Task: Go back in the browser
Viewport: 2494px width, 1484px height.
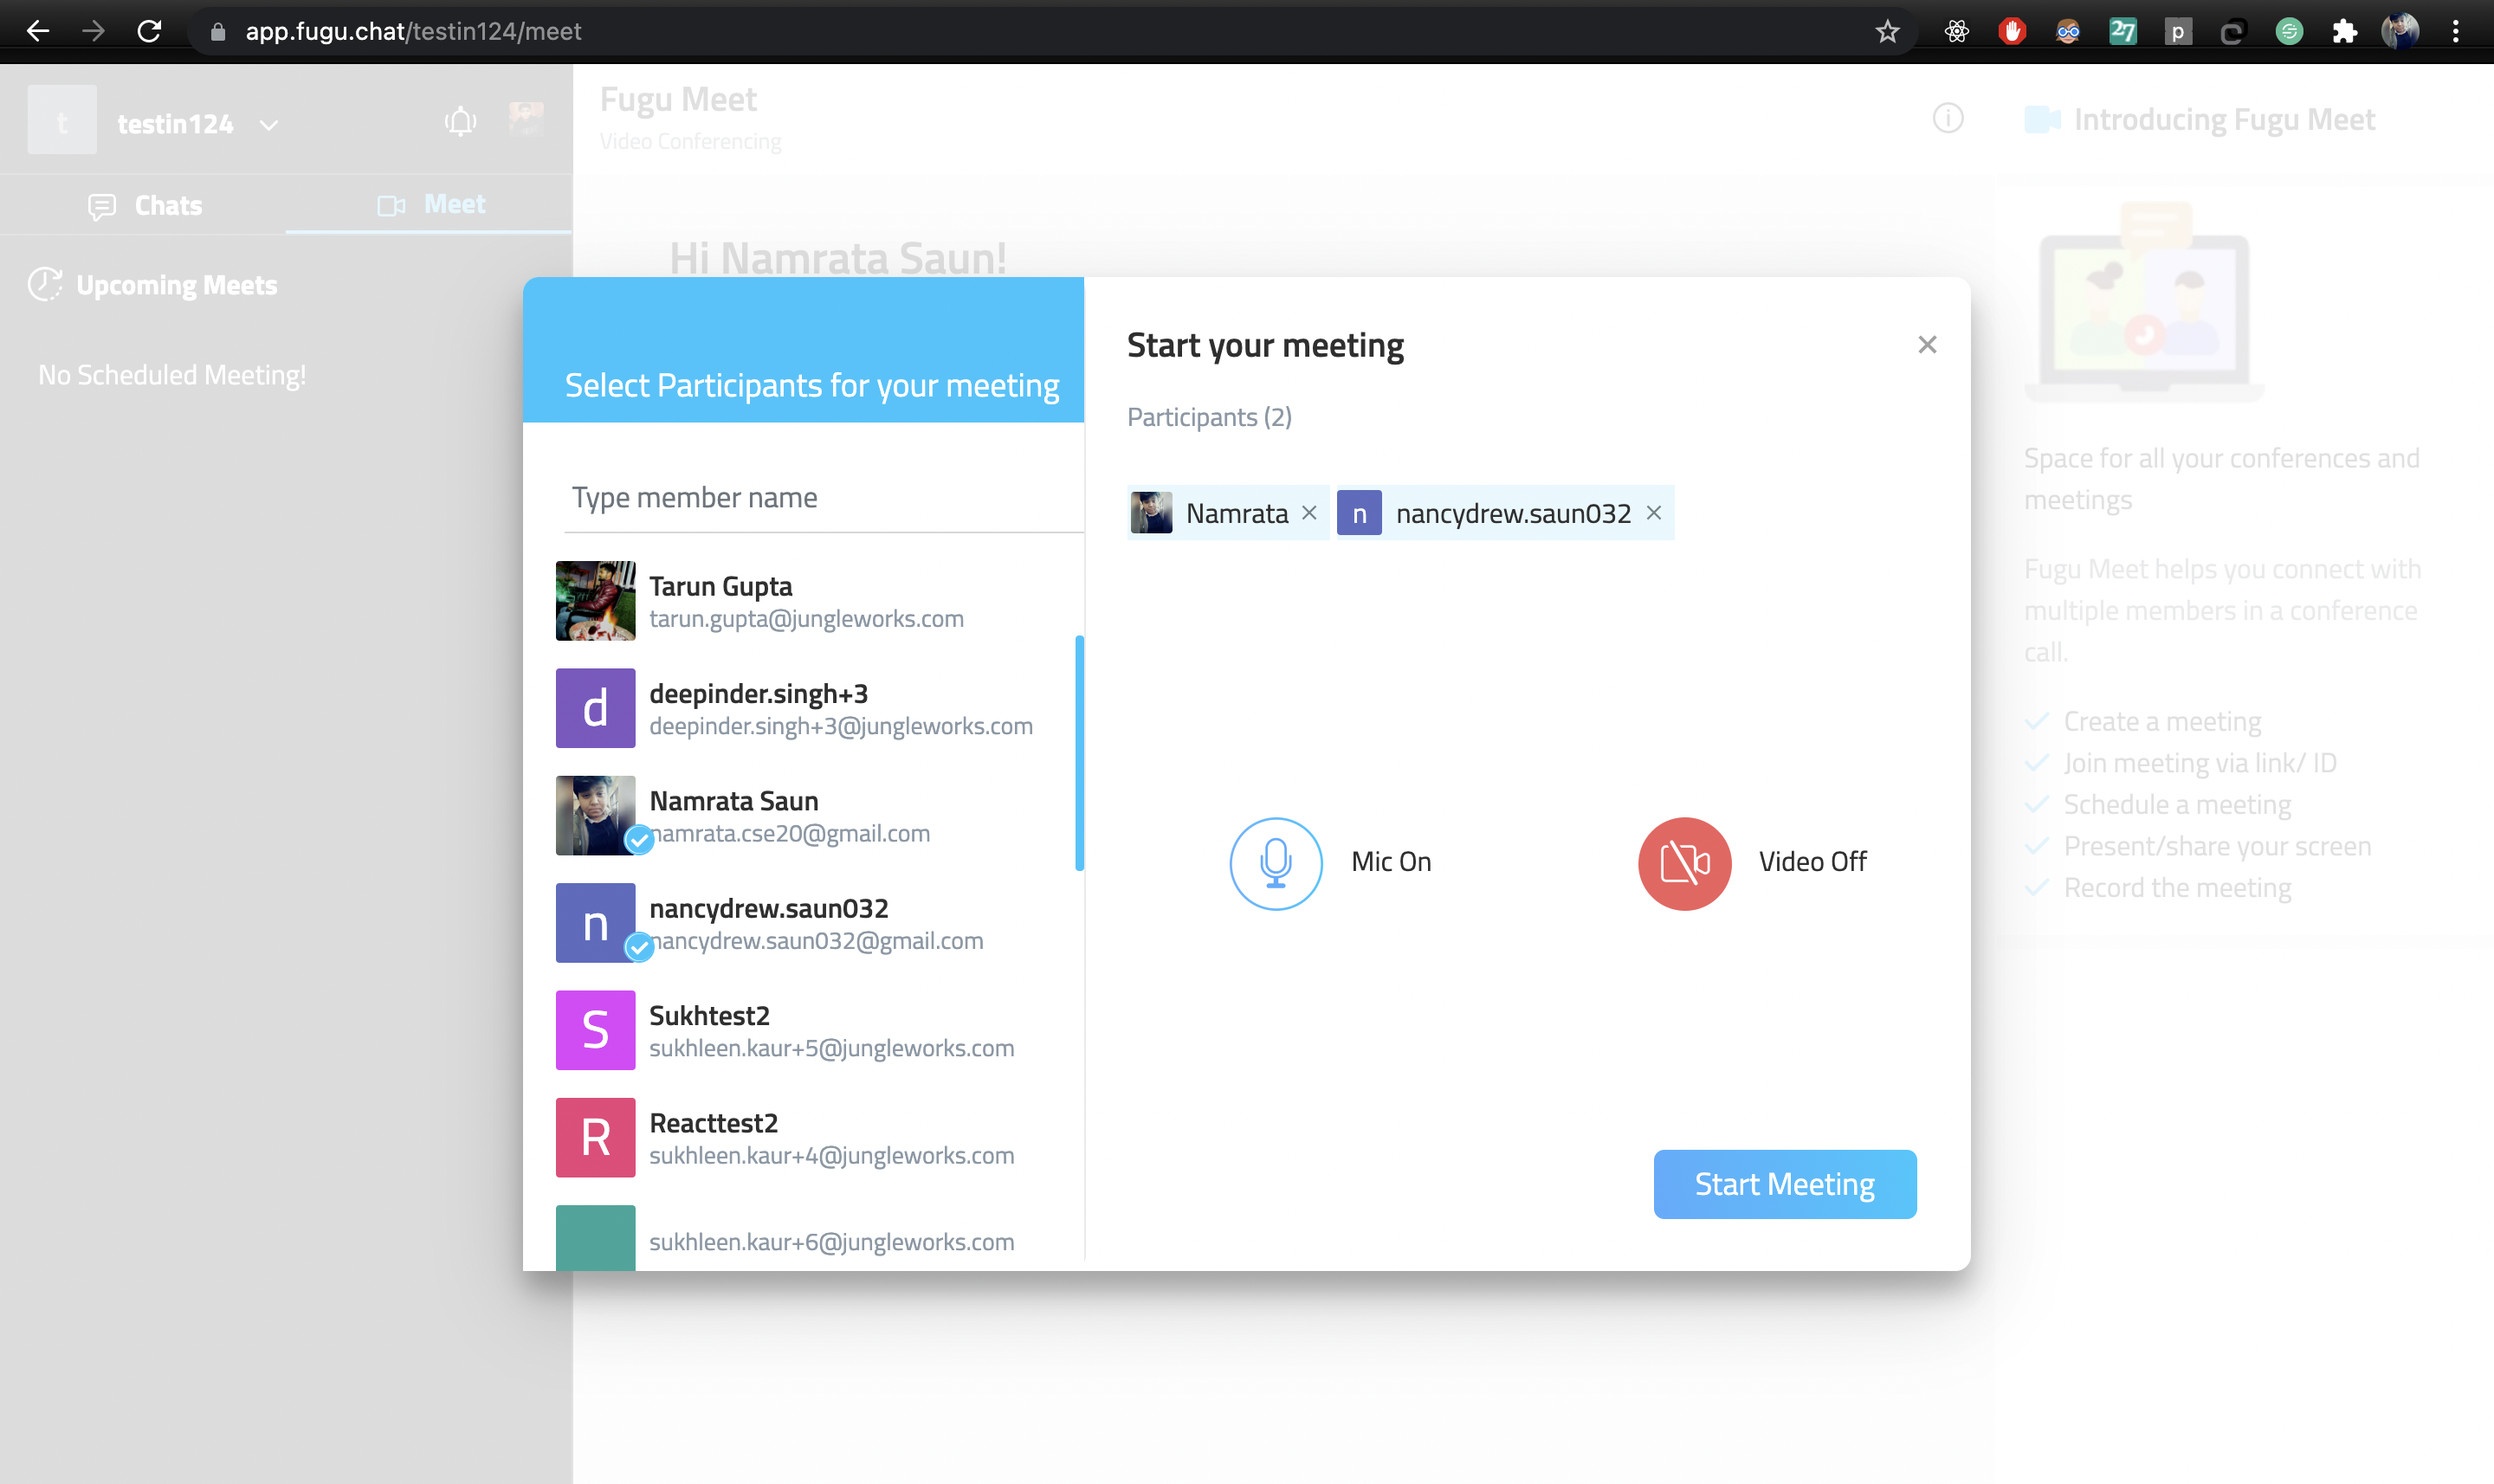Action: point(37,31)
